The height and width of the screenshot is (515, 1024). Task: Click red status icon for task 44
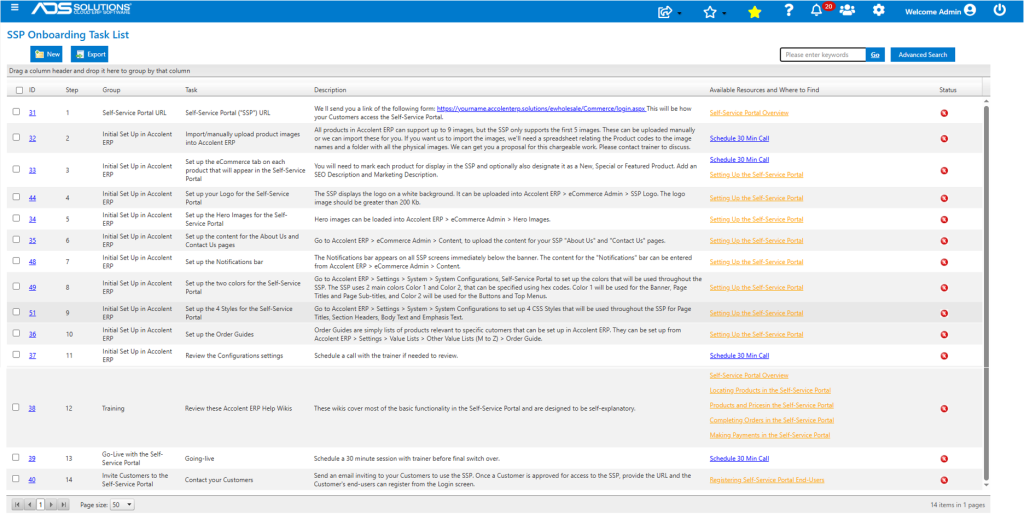click(x=944, y=198)
